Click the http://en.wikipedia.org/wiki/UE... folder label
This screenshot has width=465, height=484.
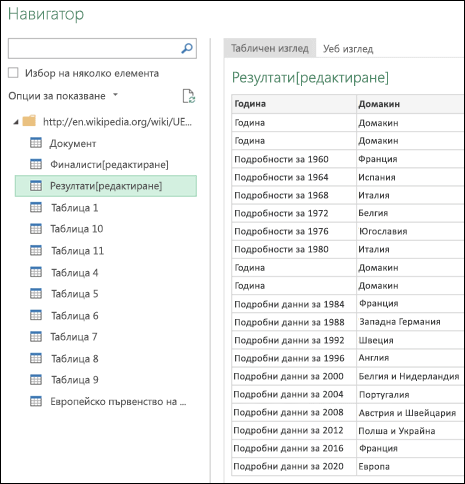pos(117,122)
